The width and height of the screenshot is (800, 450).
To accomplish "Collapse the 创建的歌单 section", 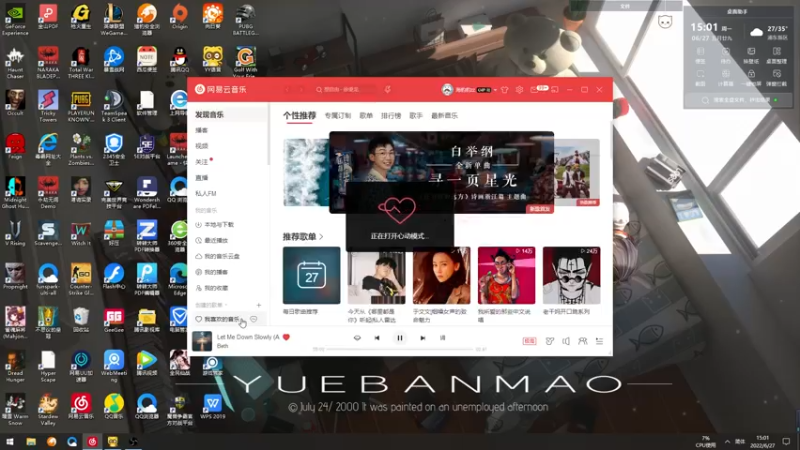I will coord(211,305).
